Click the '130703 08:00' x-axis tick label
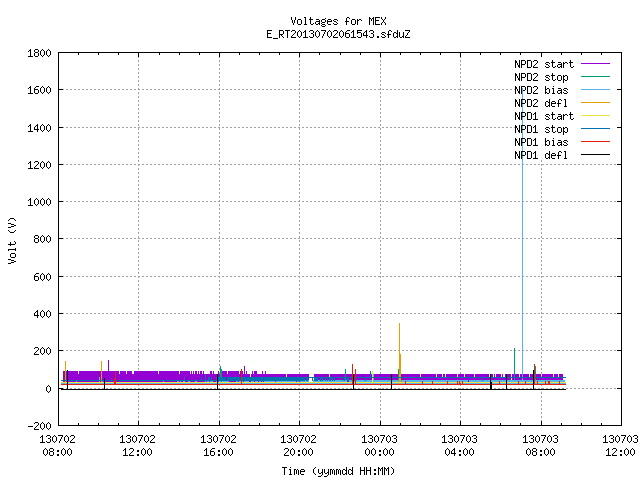 [x=540, y=446]
